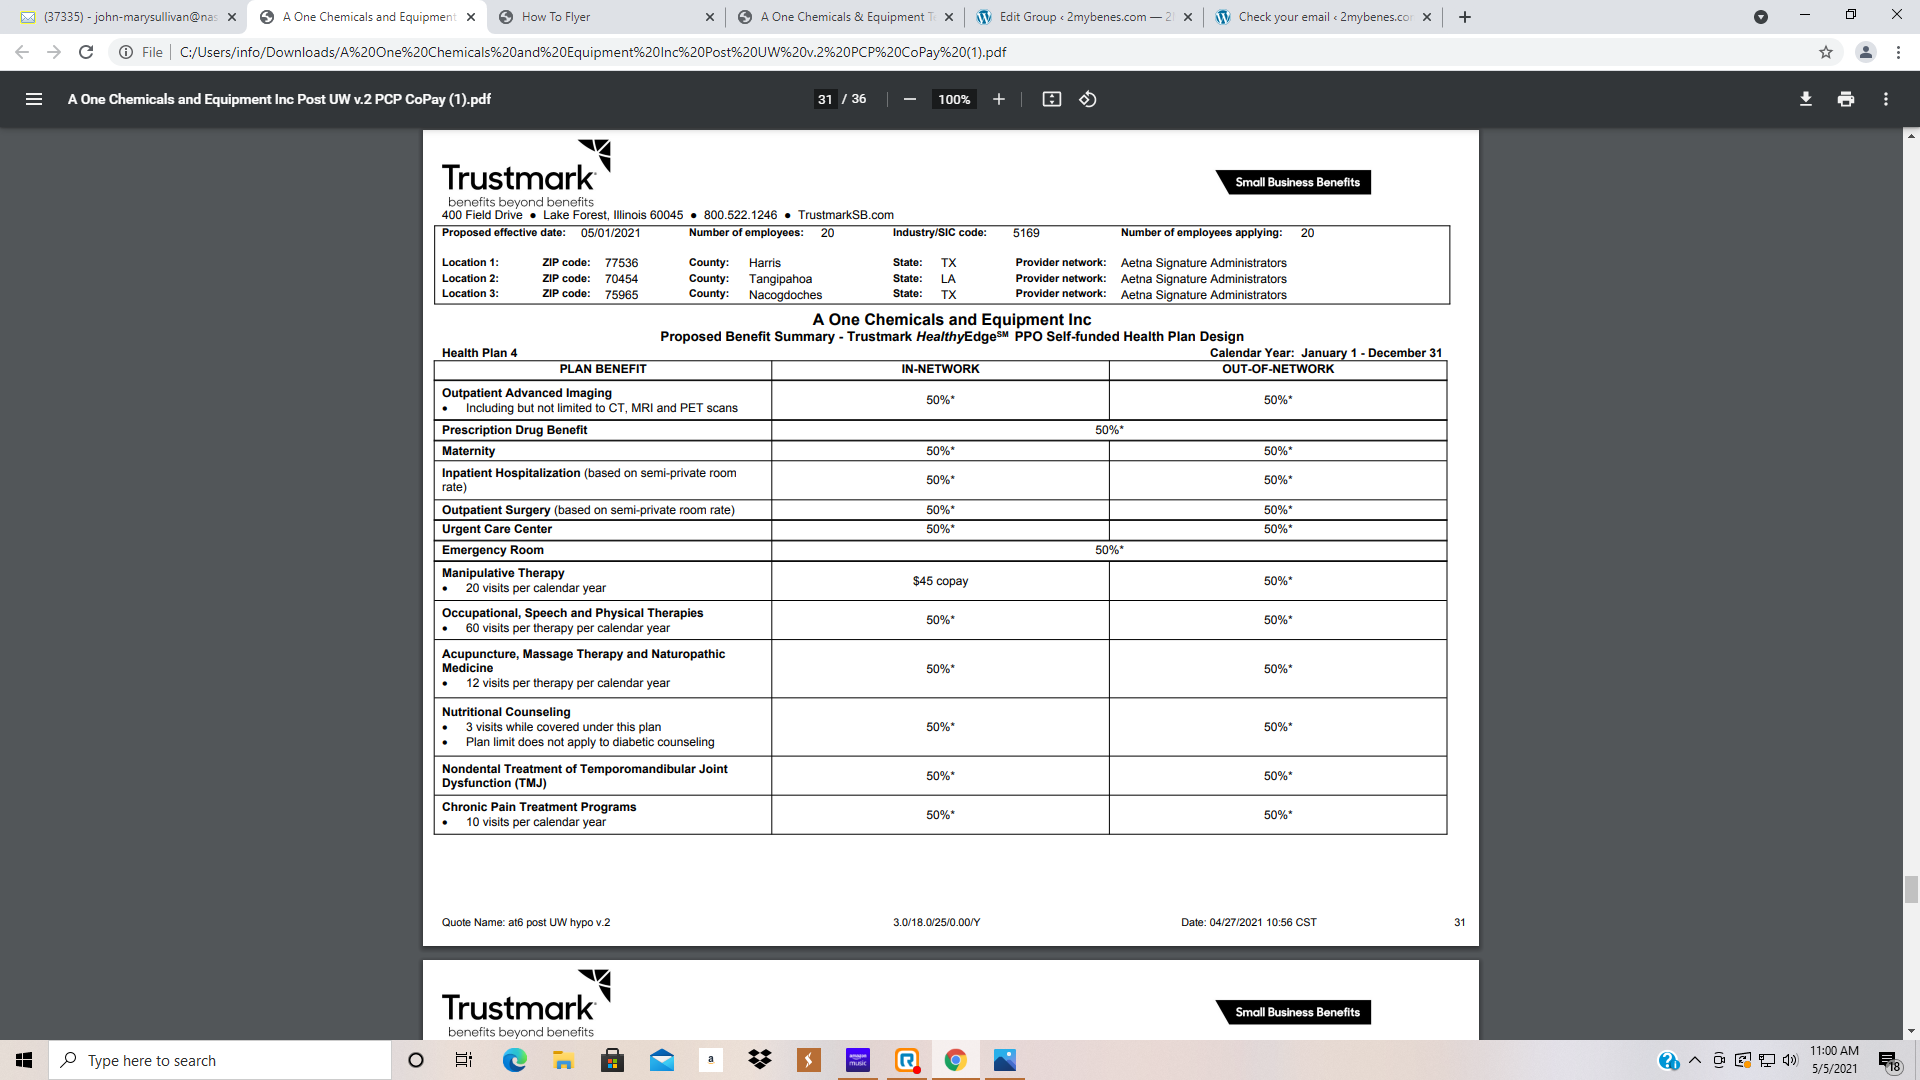Open Google Chrome from taskbar
The width and height of the screenshot is (1920, 1080).
[956, 1060]
